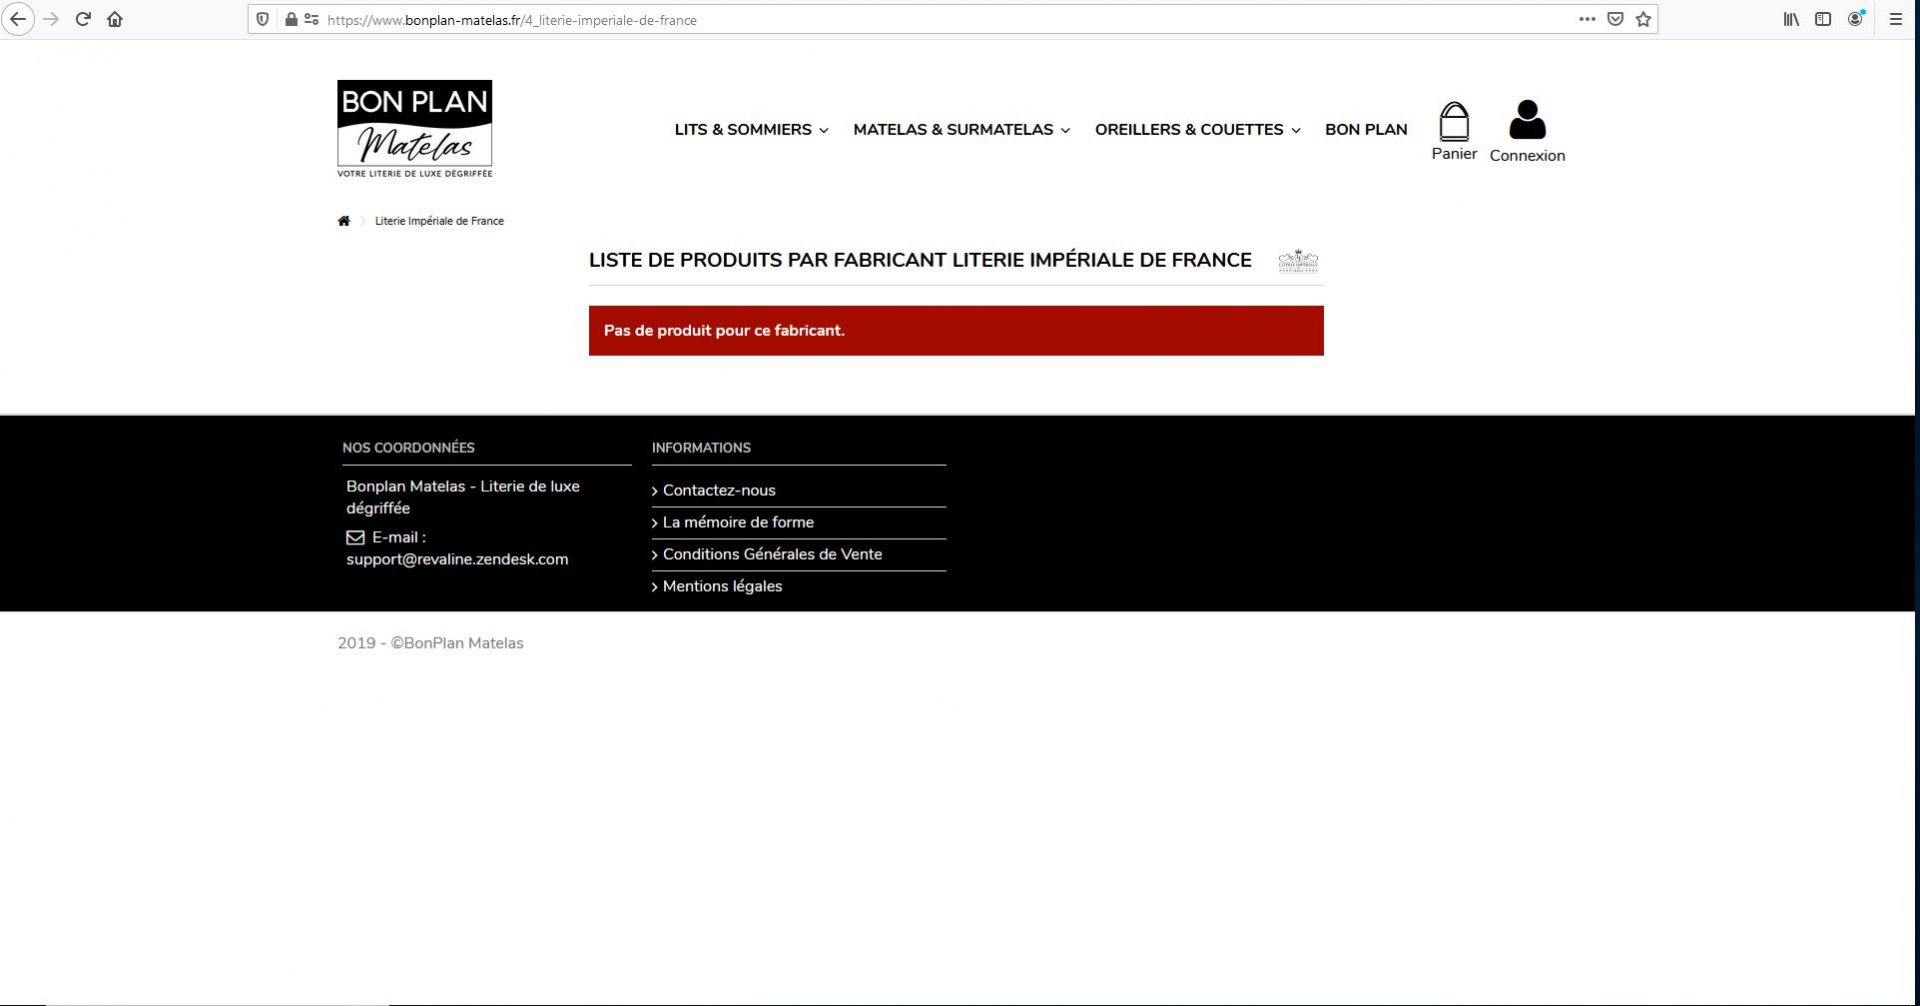Viewport: 1920px width, 1006px height.
Task: Click the 'Liste de produits par fabricant' heading
Action: click(x=920, y=260)
